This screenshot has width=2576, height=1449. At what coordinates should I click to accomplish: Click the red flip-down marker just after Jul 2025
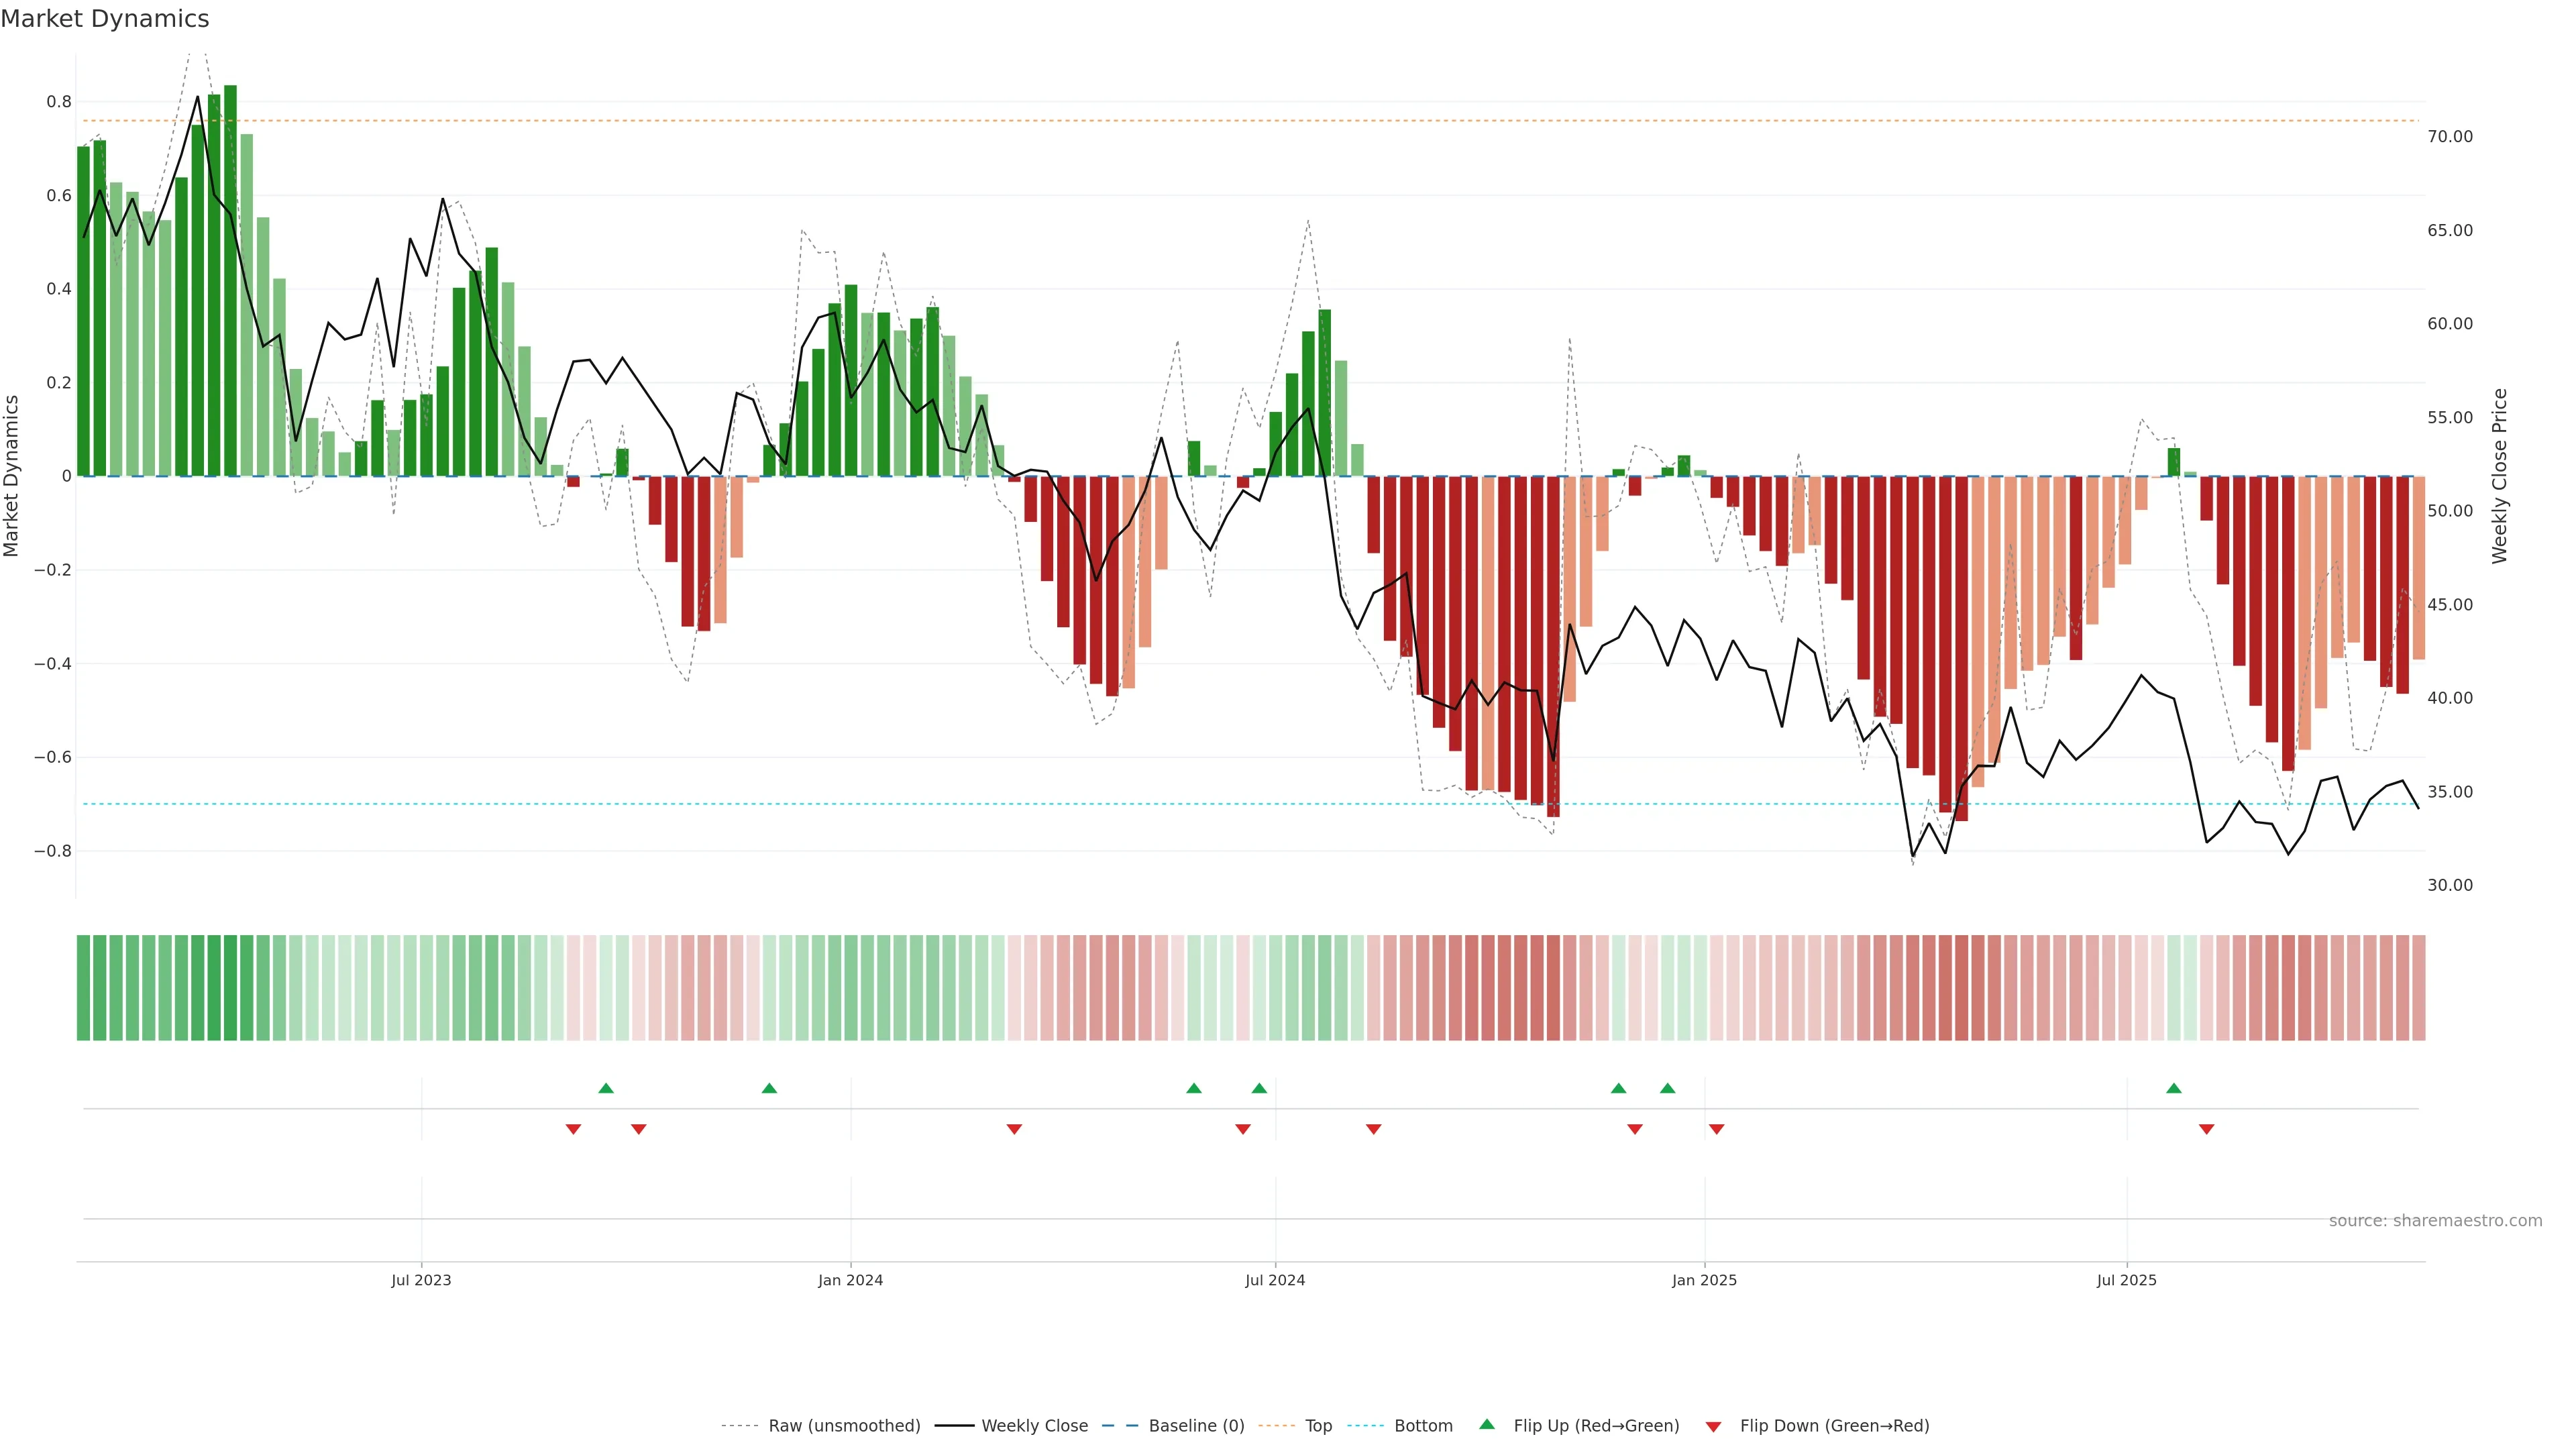point(2206,1129)
